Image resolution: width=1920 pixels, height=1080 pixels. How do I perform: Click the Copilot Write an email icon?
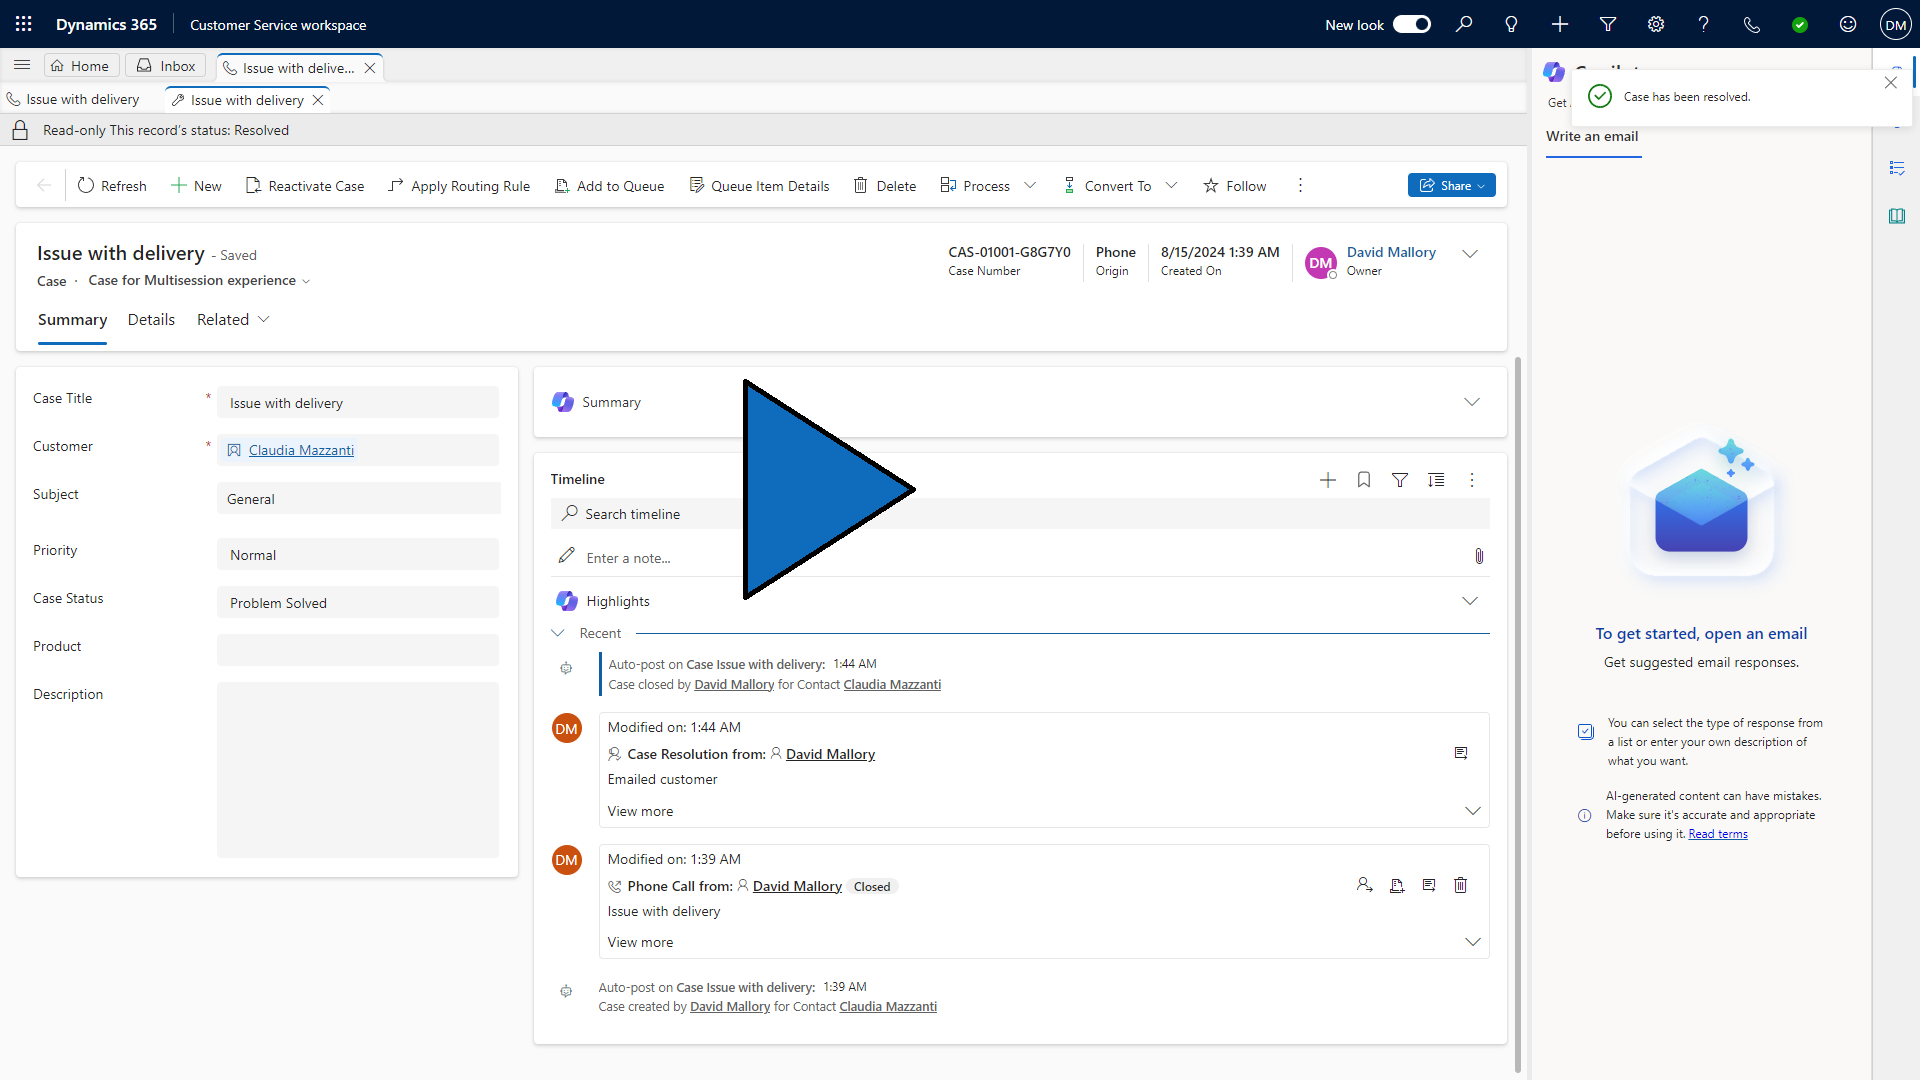tap(1592, 136)
